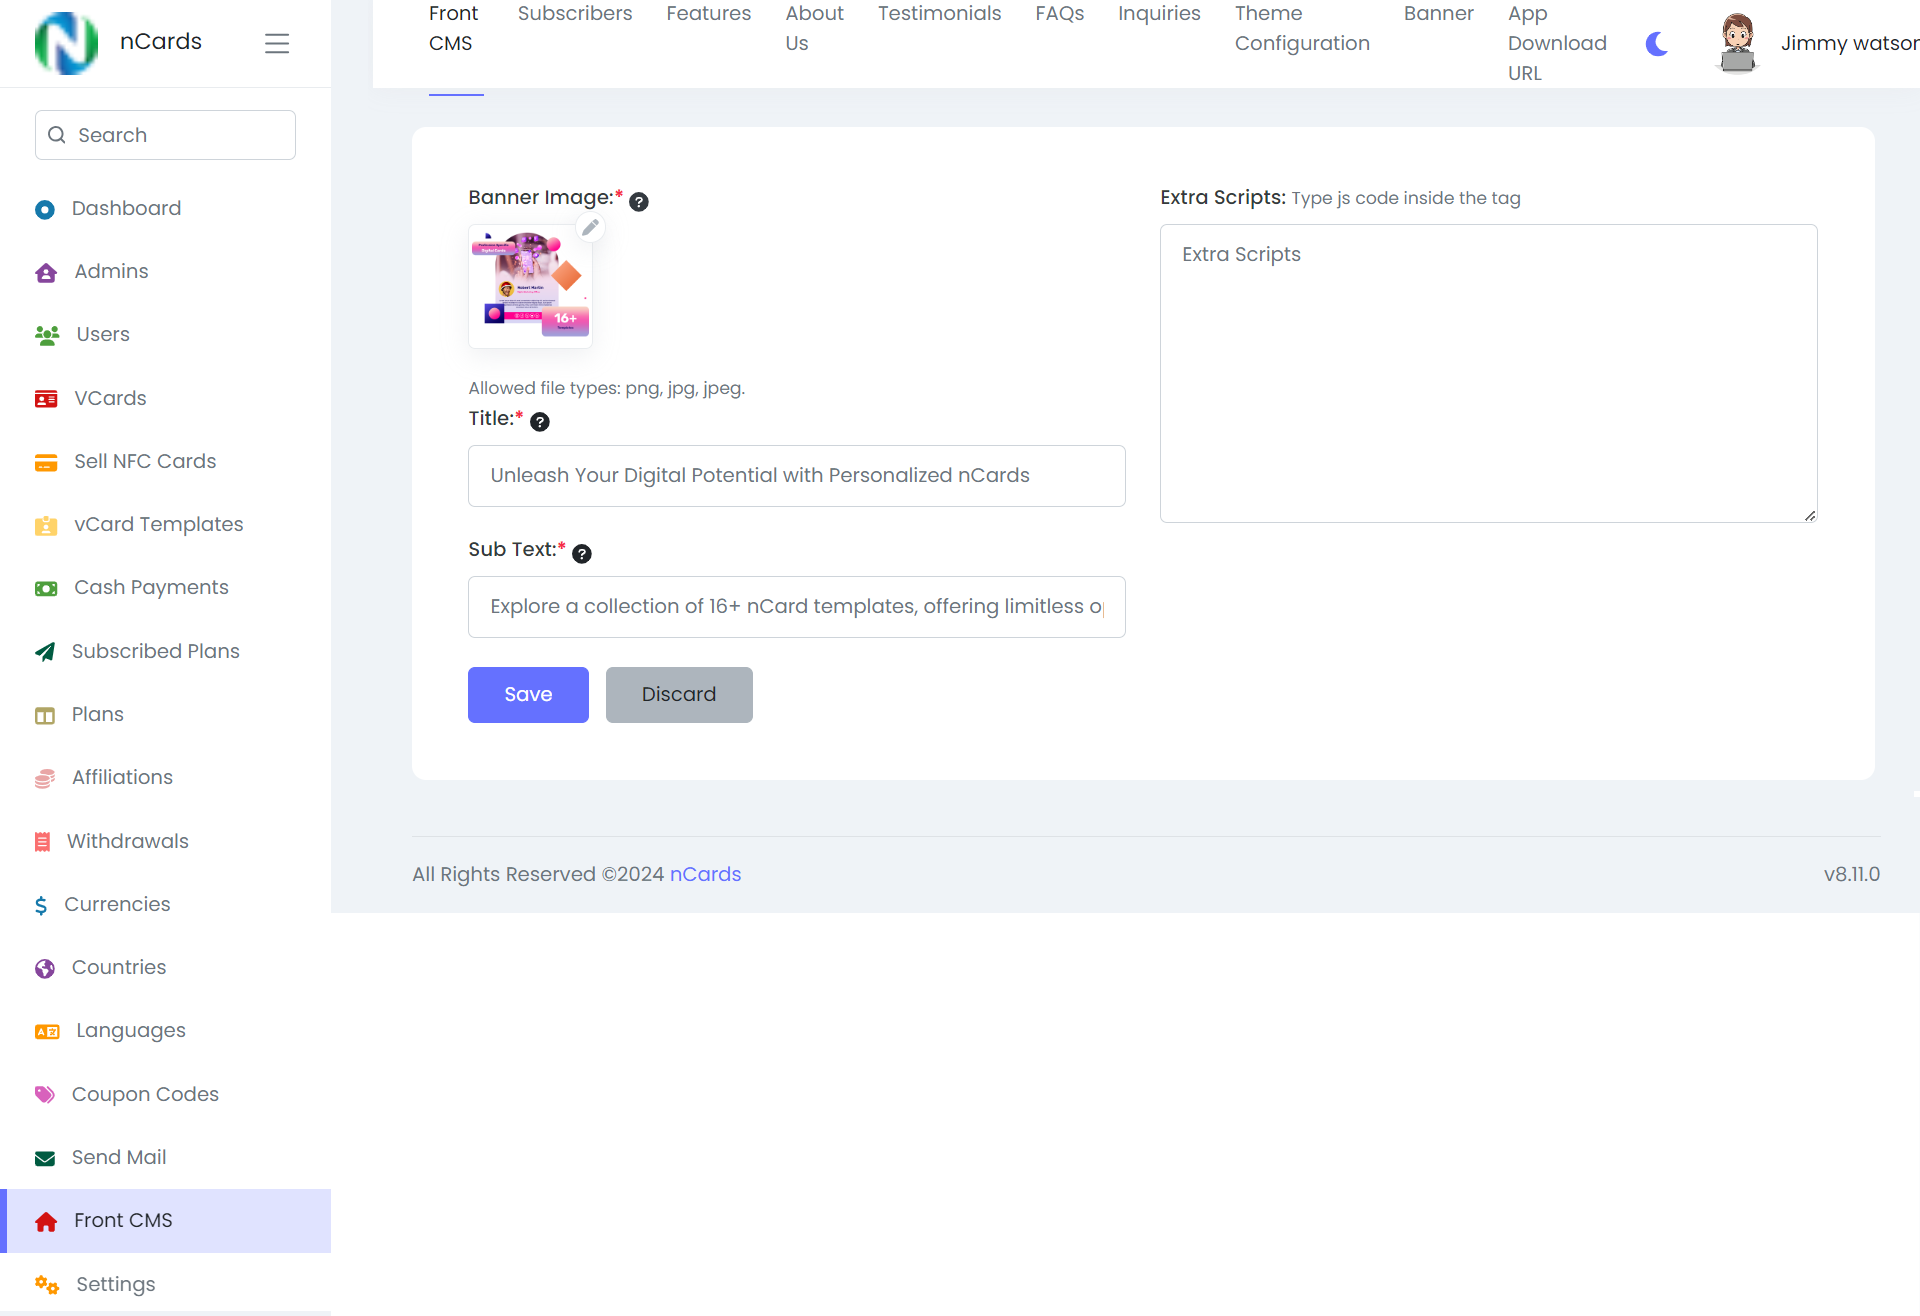Screen dimensions: 1920x1316
Task: Follow the nCards footer link
Action: [x=705, y=873]
